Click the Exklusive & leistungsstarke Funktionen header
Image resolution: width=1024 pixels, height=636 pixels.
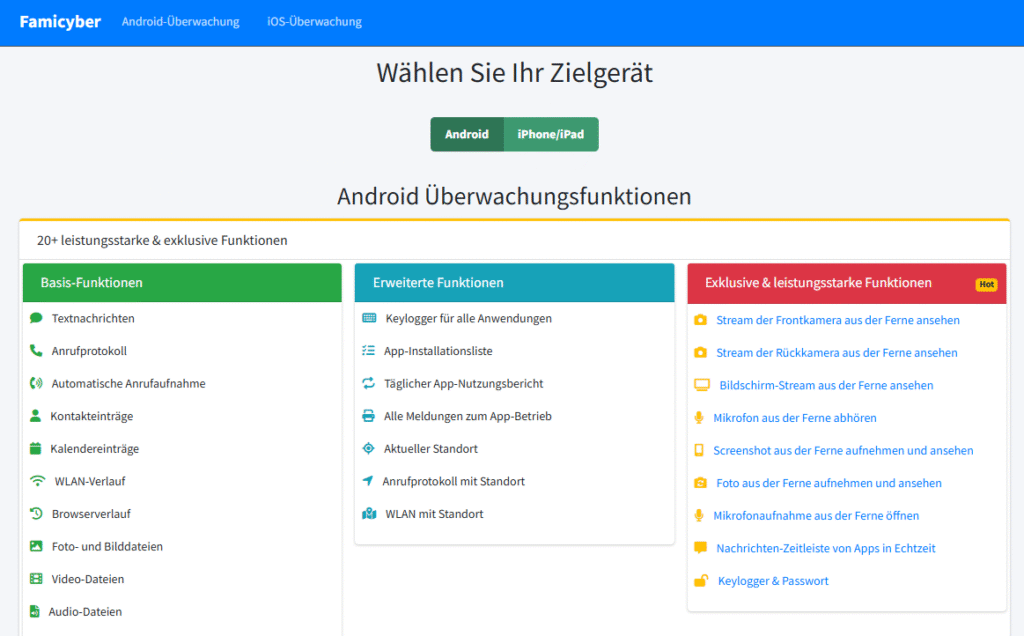coord(847,283)
